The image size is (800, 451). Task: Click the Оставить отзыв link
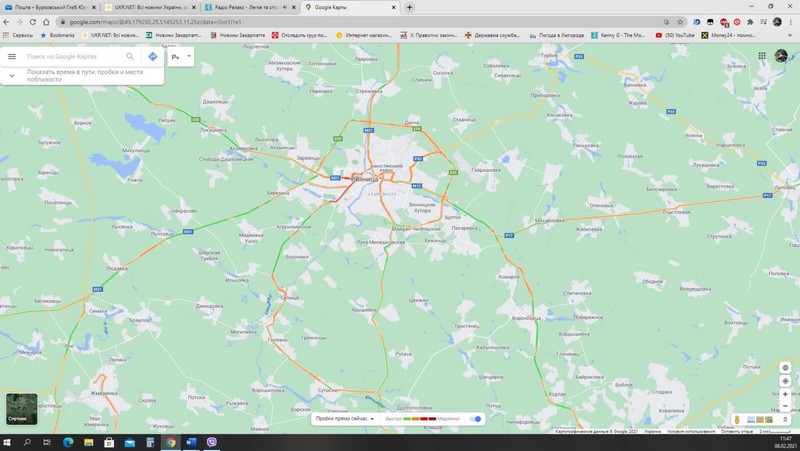pyautogui.click(x=737, y=432)
